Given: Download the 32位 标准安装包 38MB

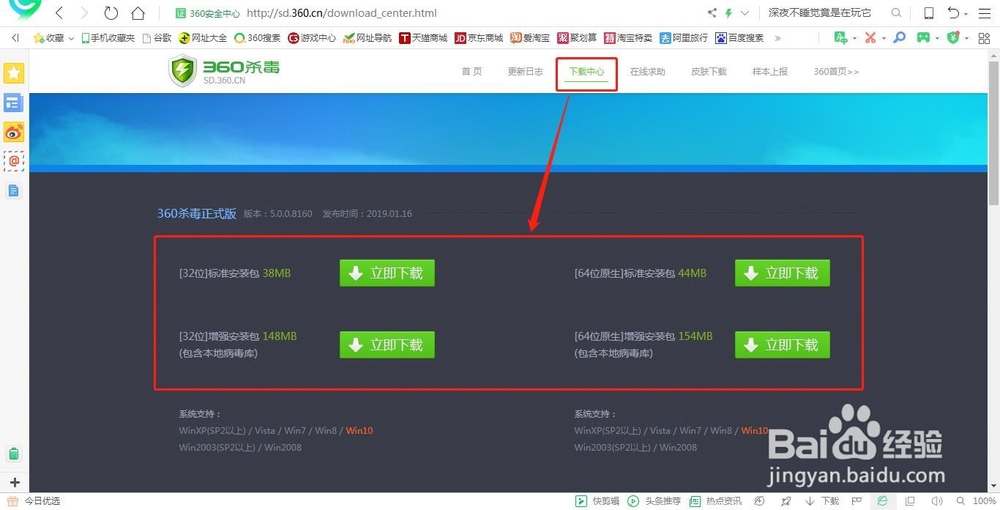Looking at the screenshot, I should 387,273.
